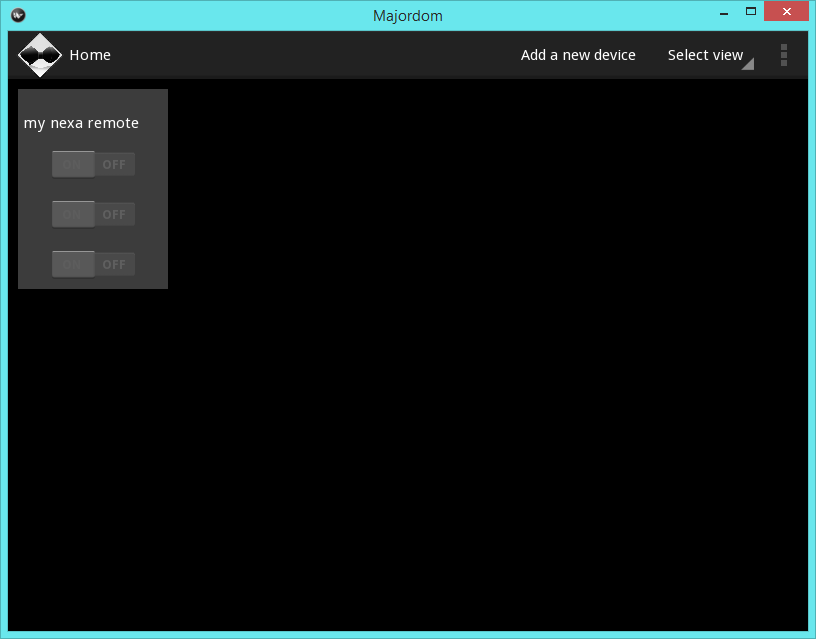Click the my nexa remote title
Image resolution: width=816 pixels, height=639 pixels.
81,123
